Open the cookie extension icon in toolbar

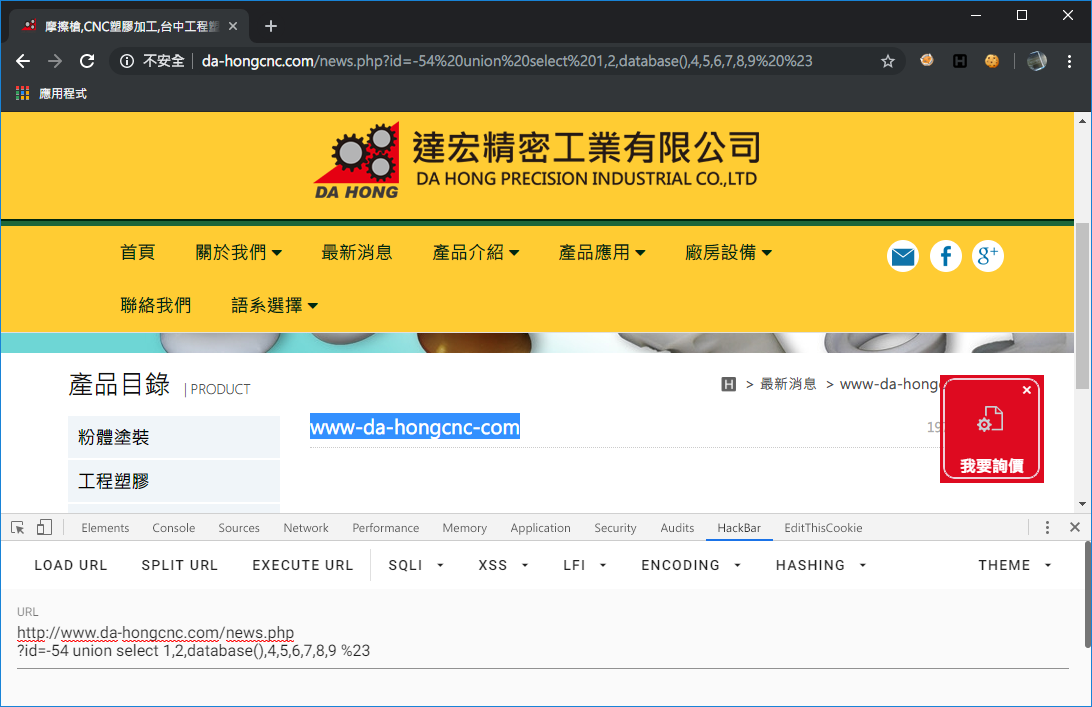tap(992, 61)
